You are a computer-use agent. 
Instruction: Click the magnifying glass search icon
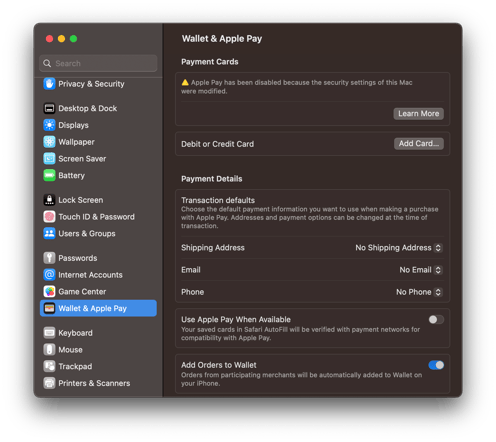[x=47, y=63]
